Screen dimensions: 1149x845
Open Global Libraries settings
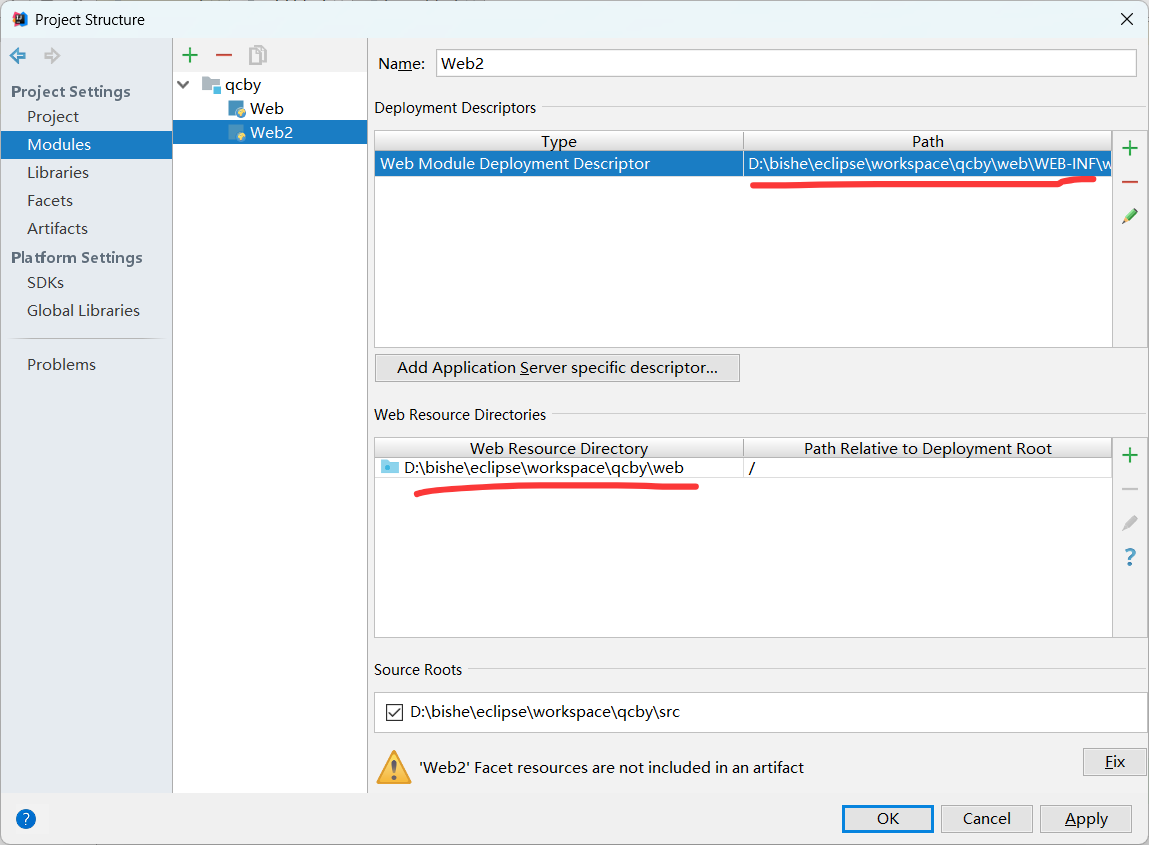click(x=84, y=310)
